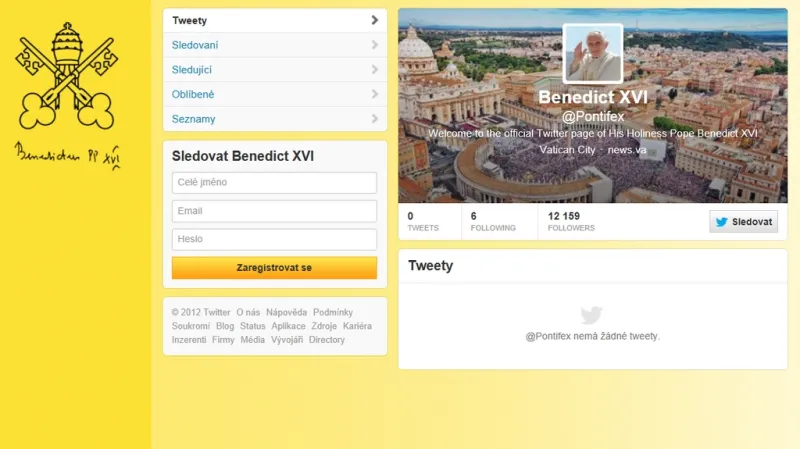Click the Benedictus PP XVI signature

click(x=67, y=155)
